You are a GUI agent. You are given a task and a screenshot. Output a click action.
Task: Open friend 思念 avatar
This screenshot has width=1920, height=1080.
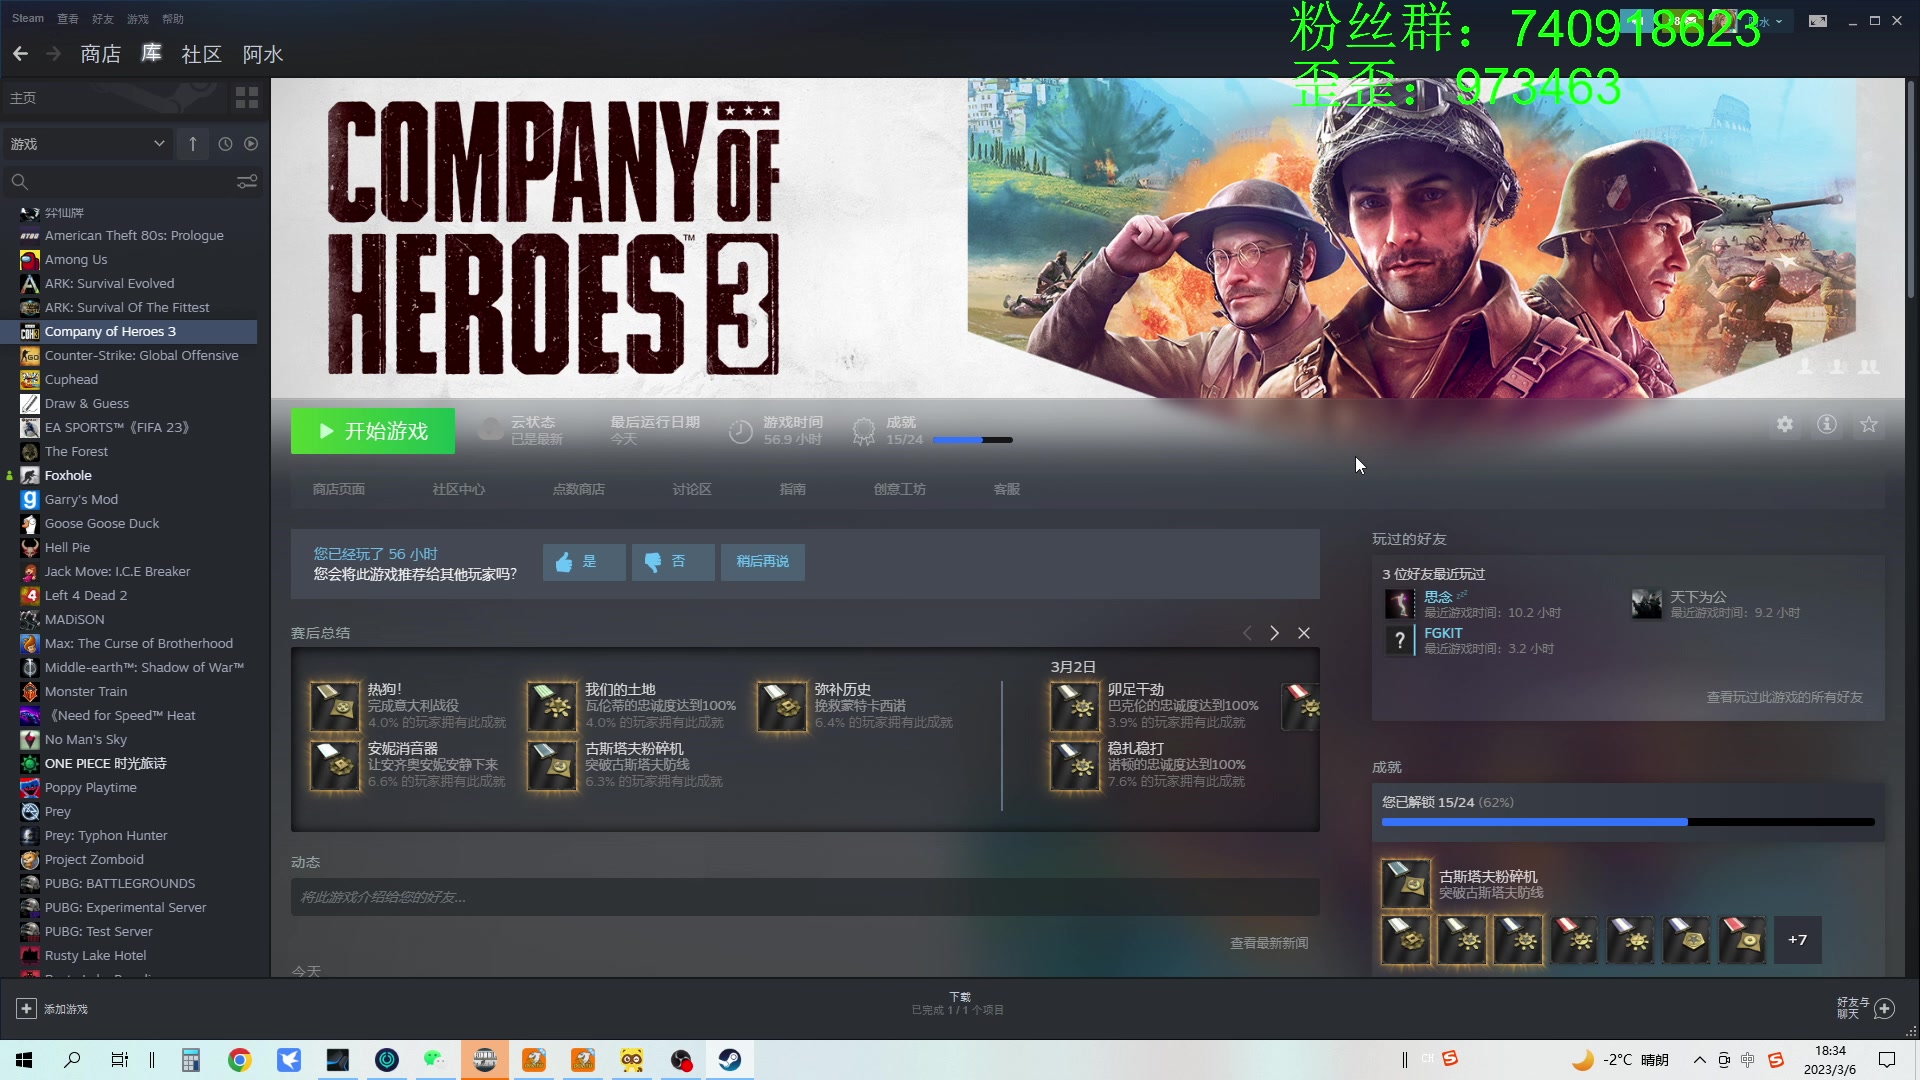point(1399,604)
